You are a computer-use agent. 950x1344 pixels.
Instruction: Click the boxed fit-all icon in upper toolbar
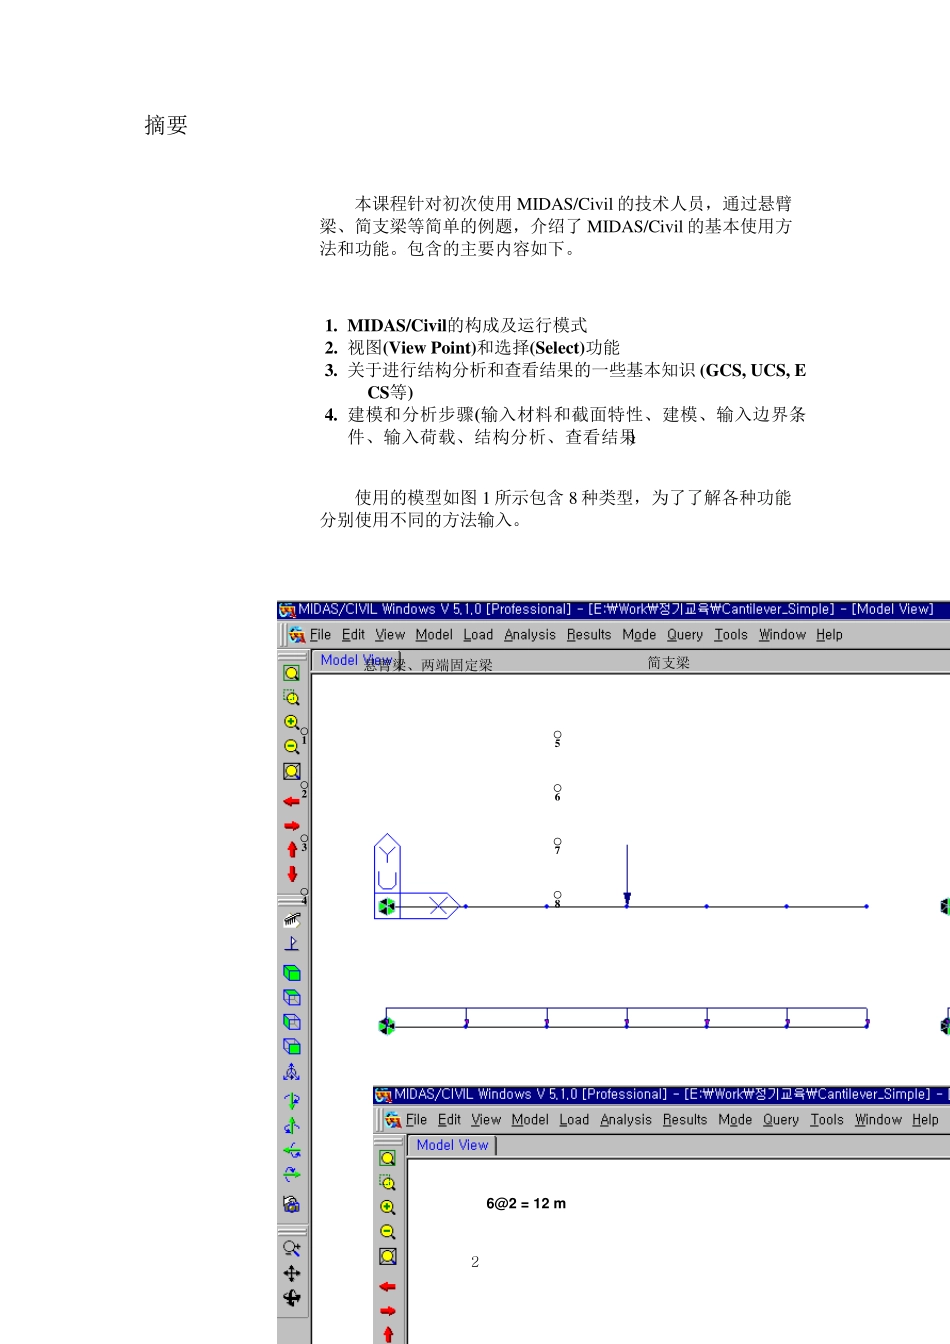point(291,771)
